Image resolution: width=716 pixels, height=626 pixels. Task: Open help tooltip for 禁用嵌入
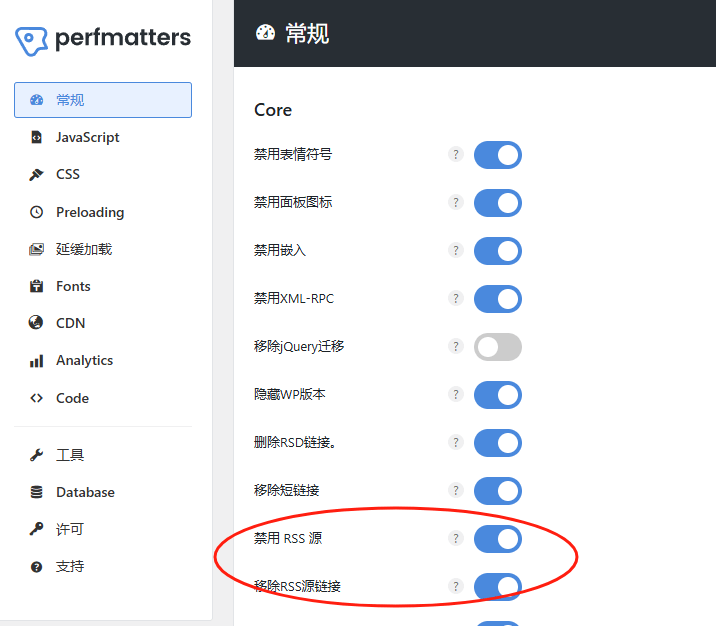[x=456, y=250]
